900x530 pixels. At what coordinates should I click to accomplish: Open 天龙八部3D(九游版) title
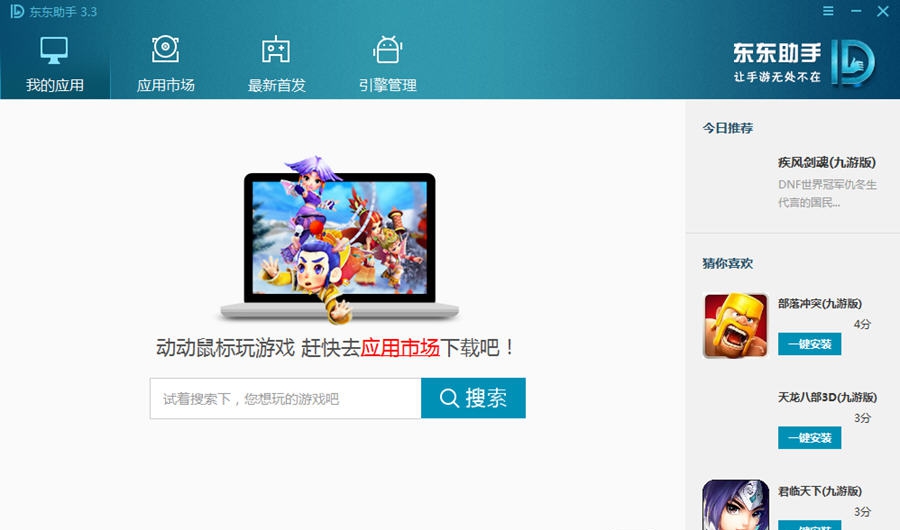coord(827,397)
